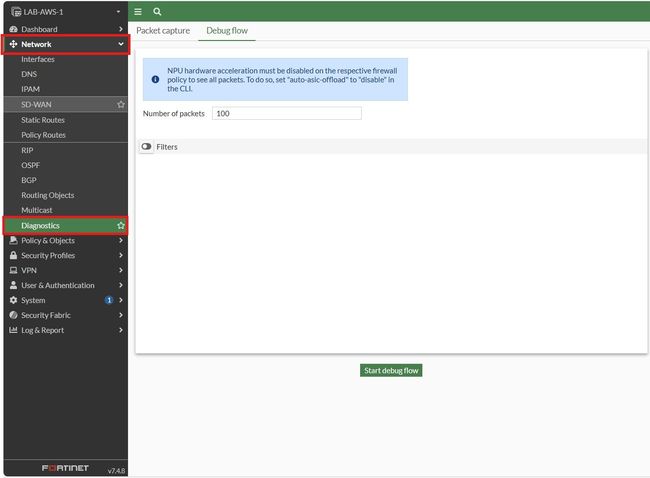
Task: Favorite SD-WAN with star icon
Action: [x=121, y=104]
